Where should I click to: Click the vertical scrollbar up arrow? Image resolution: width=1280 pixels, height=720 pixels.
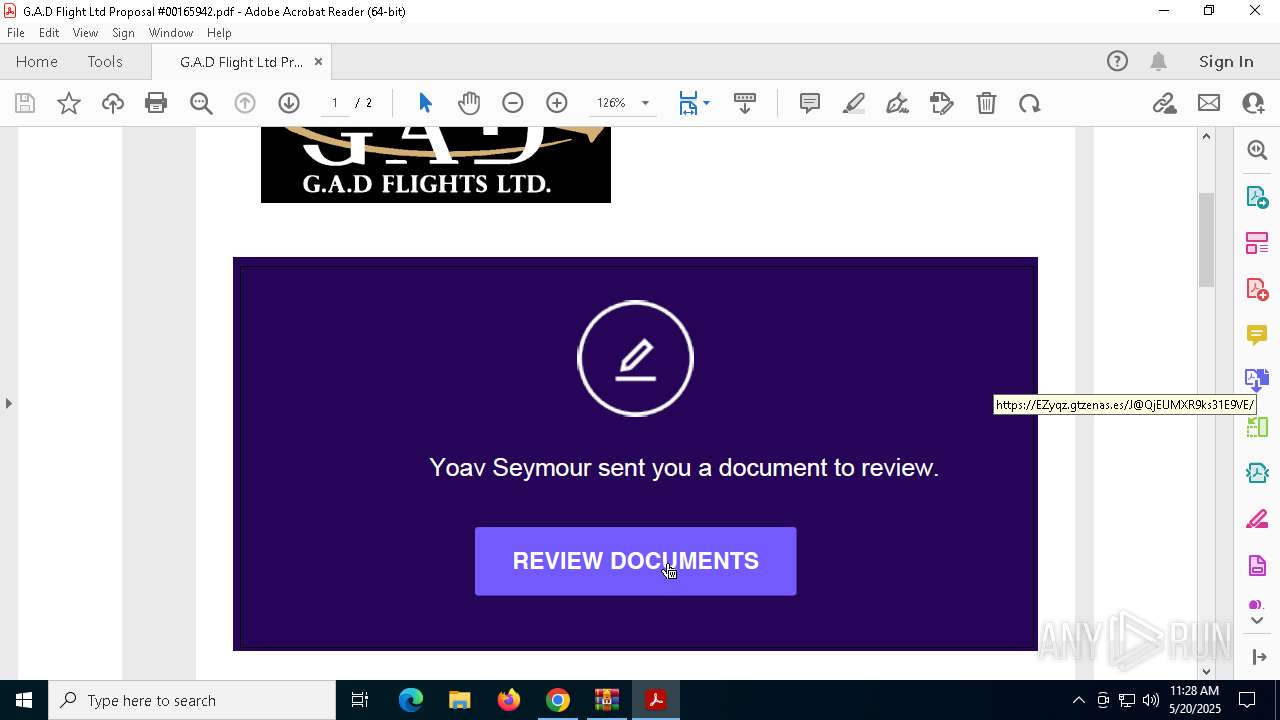coord(1206,136)
